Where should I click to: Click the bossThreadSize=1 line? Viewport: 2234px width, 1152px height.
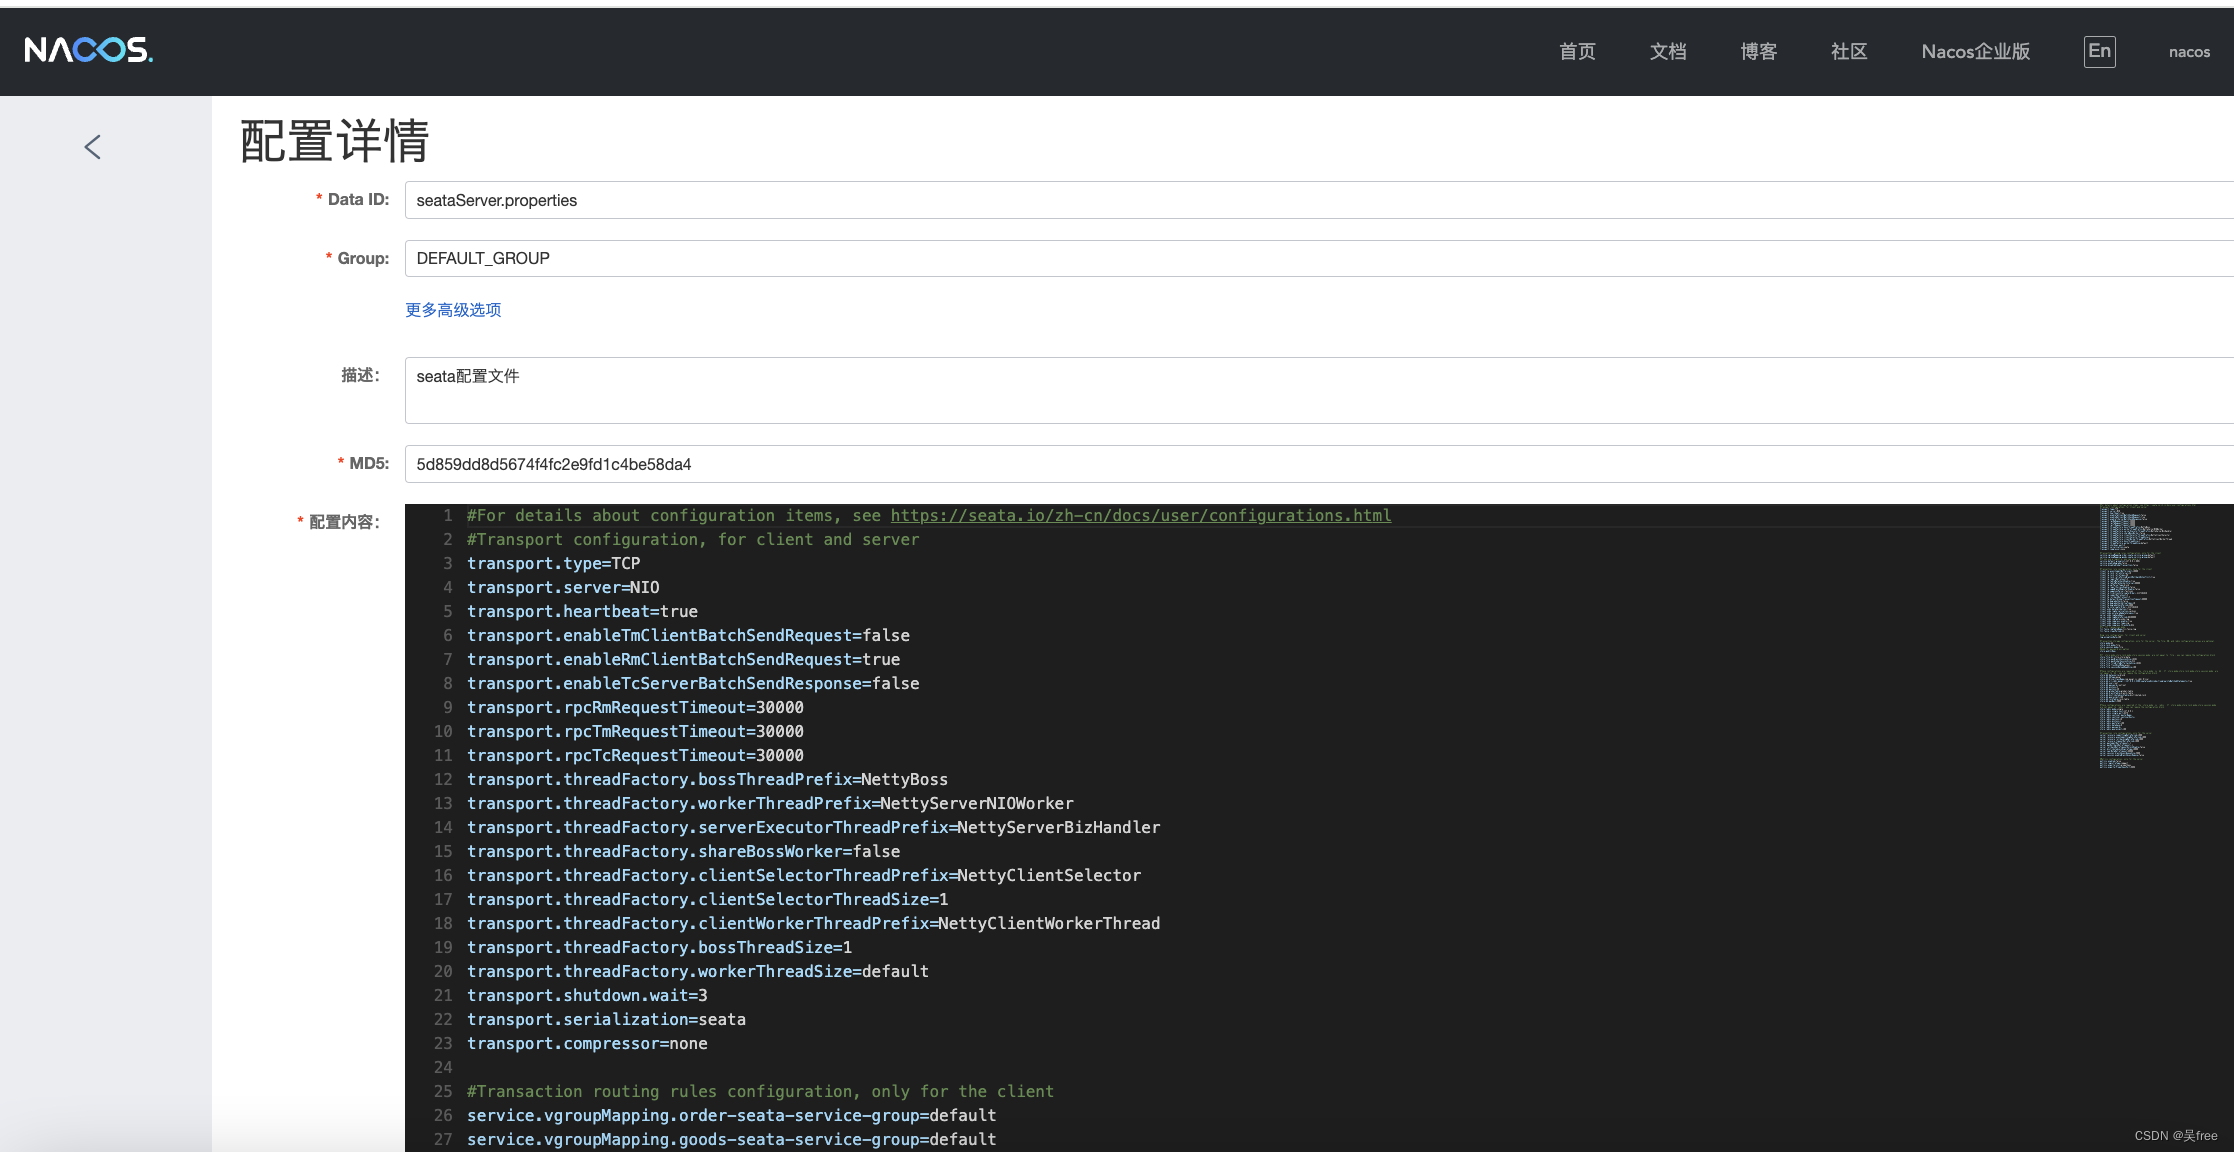[659, 948]
